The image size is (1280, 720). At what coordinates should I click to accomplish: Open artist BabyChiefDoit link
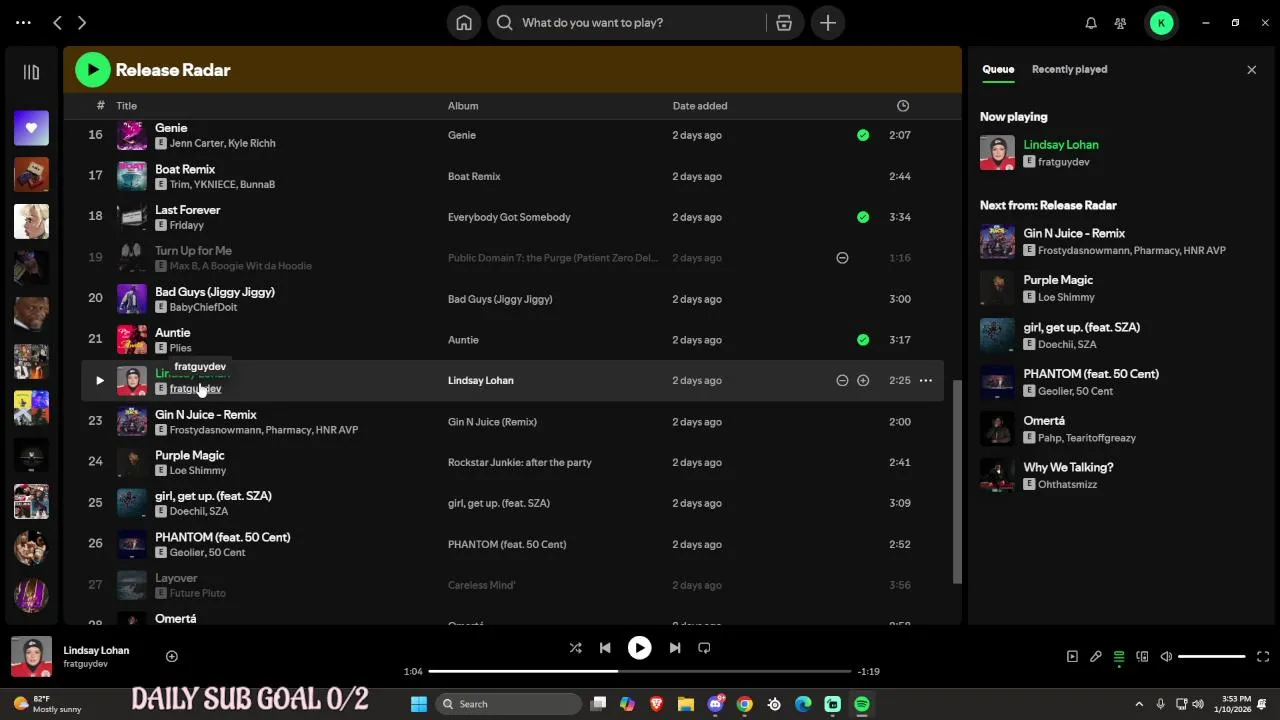coord(203,307)
